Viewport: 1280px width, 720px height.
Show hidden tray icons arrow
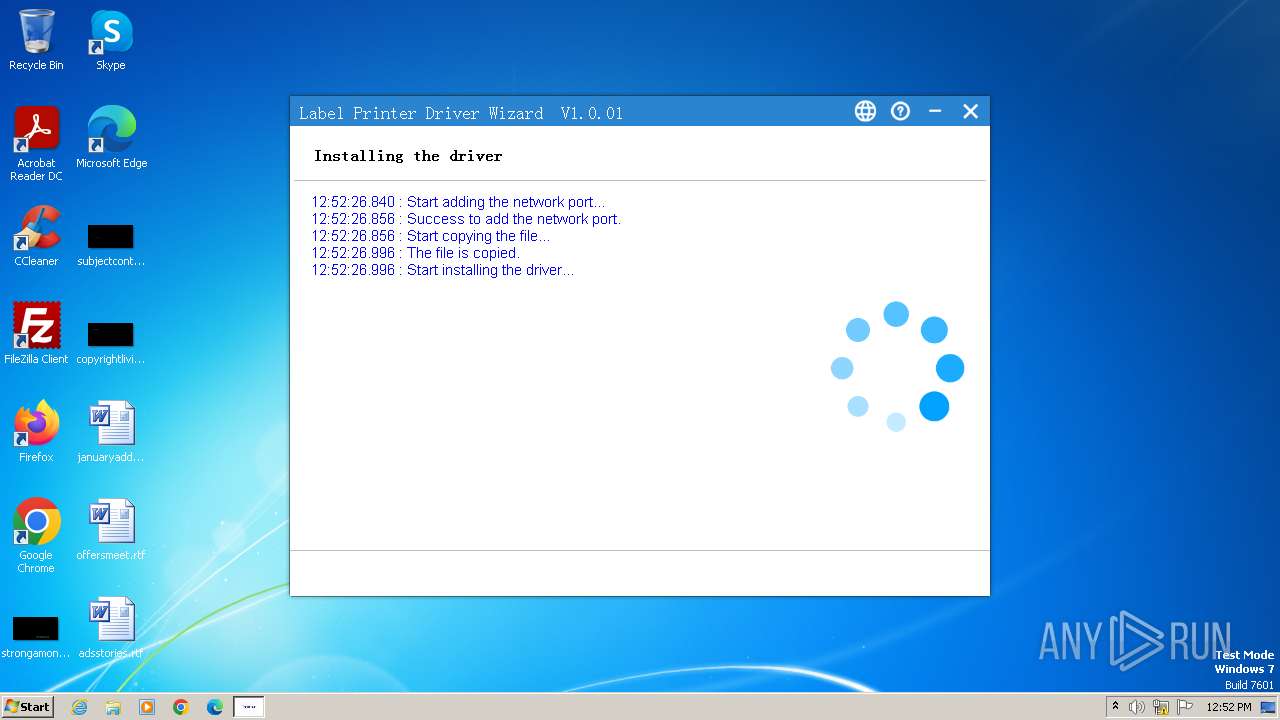1115,707
